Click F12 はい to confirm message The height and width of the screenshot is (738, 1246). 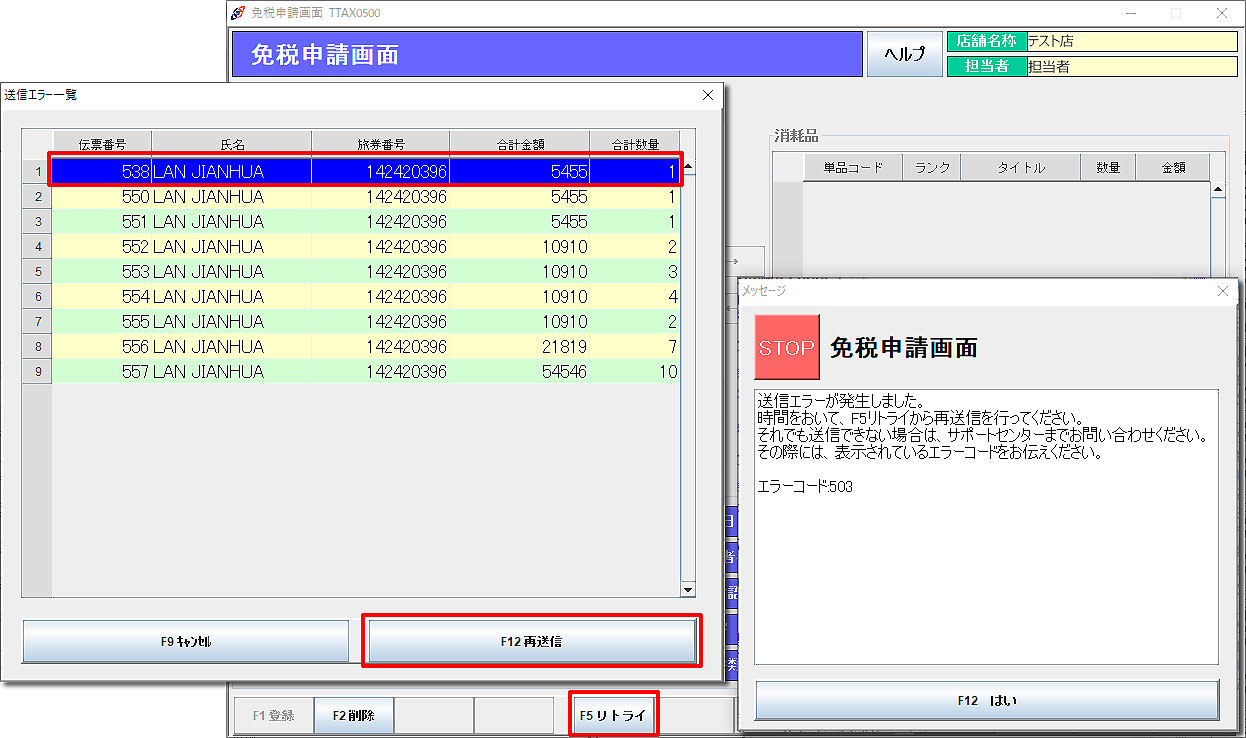click(x=986, y=700)
